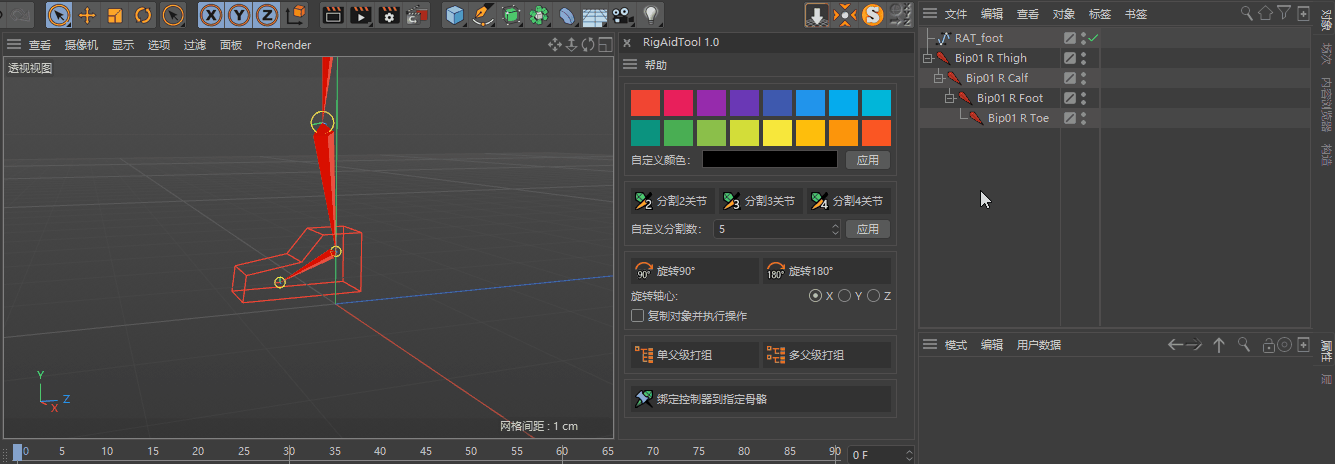Click the search magnifier in Object Manager
This screenshot has height=464, width=1335.
tap(1247, 13)
